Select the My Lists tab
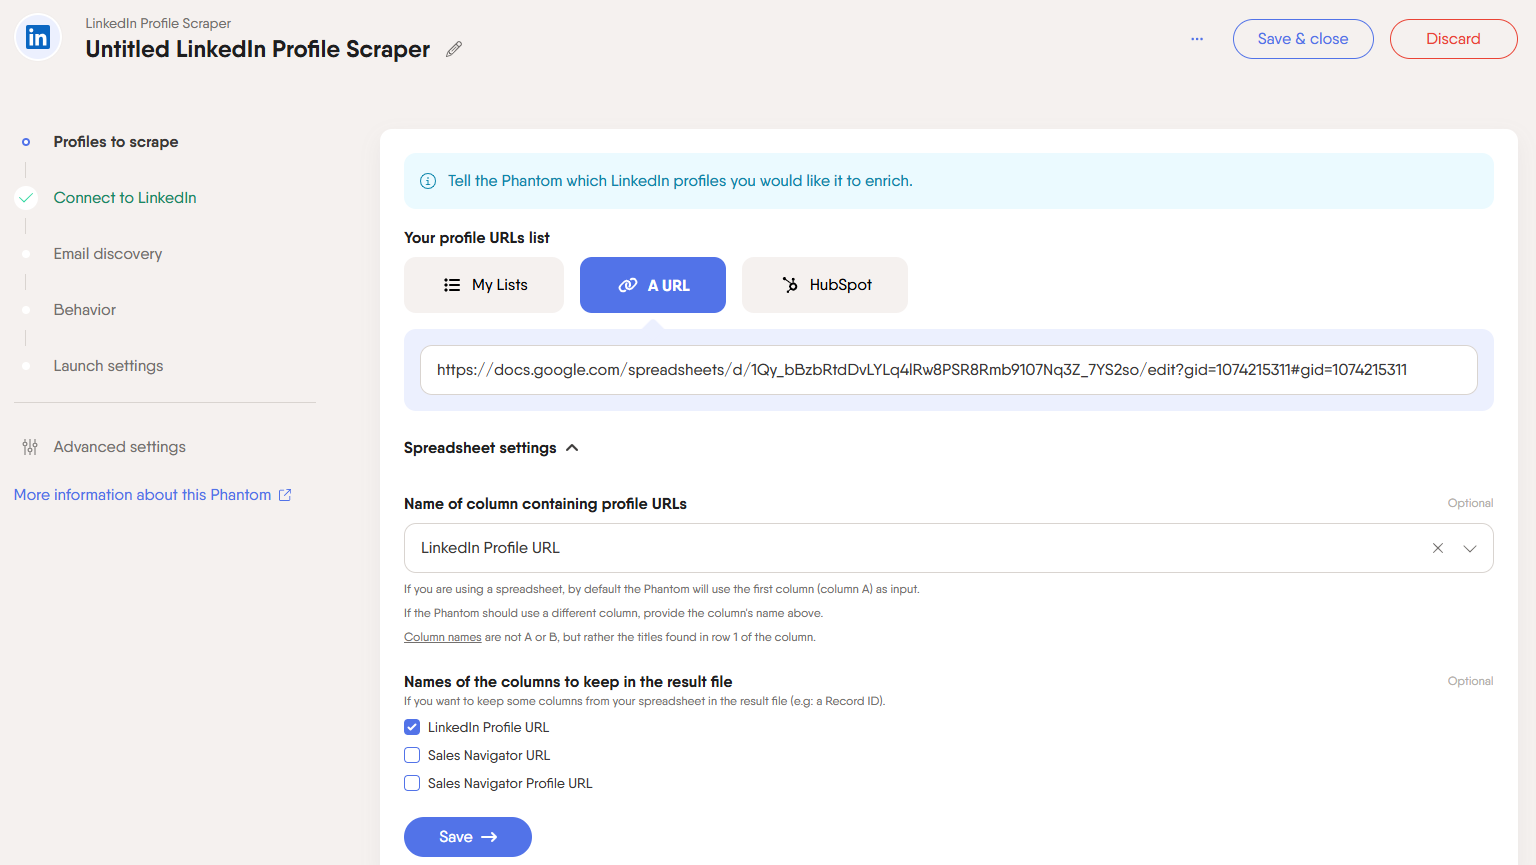This screenshot has width=1536, height=865. click(x=484, y=285)
